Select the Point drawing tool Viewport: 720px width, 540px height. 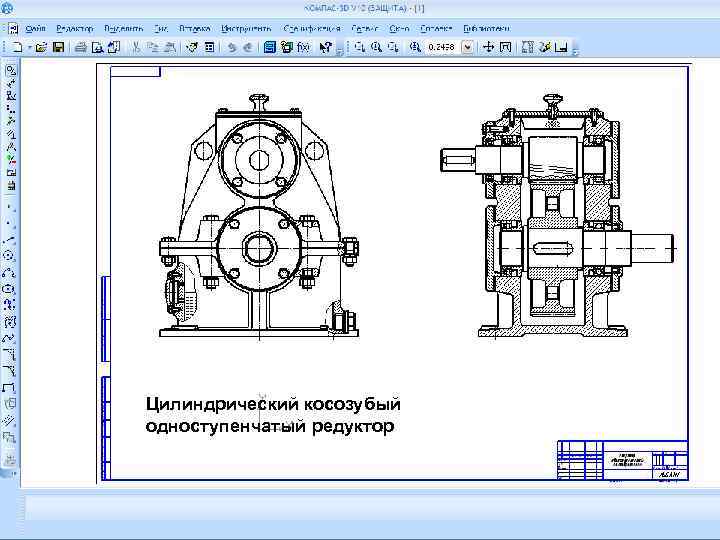click(x=11, y=208)
